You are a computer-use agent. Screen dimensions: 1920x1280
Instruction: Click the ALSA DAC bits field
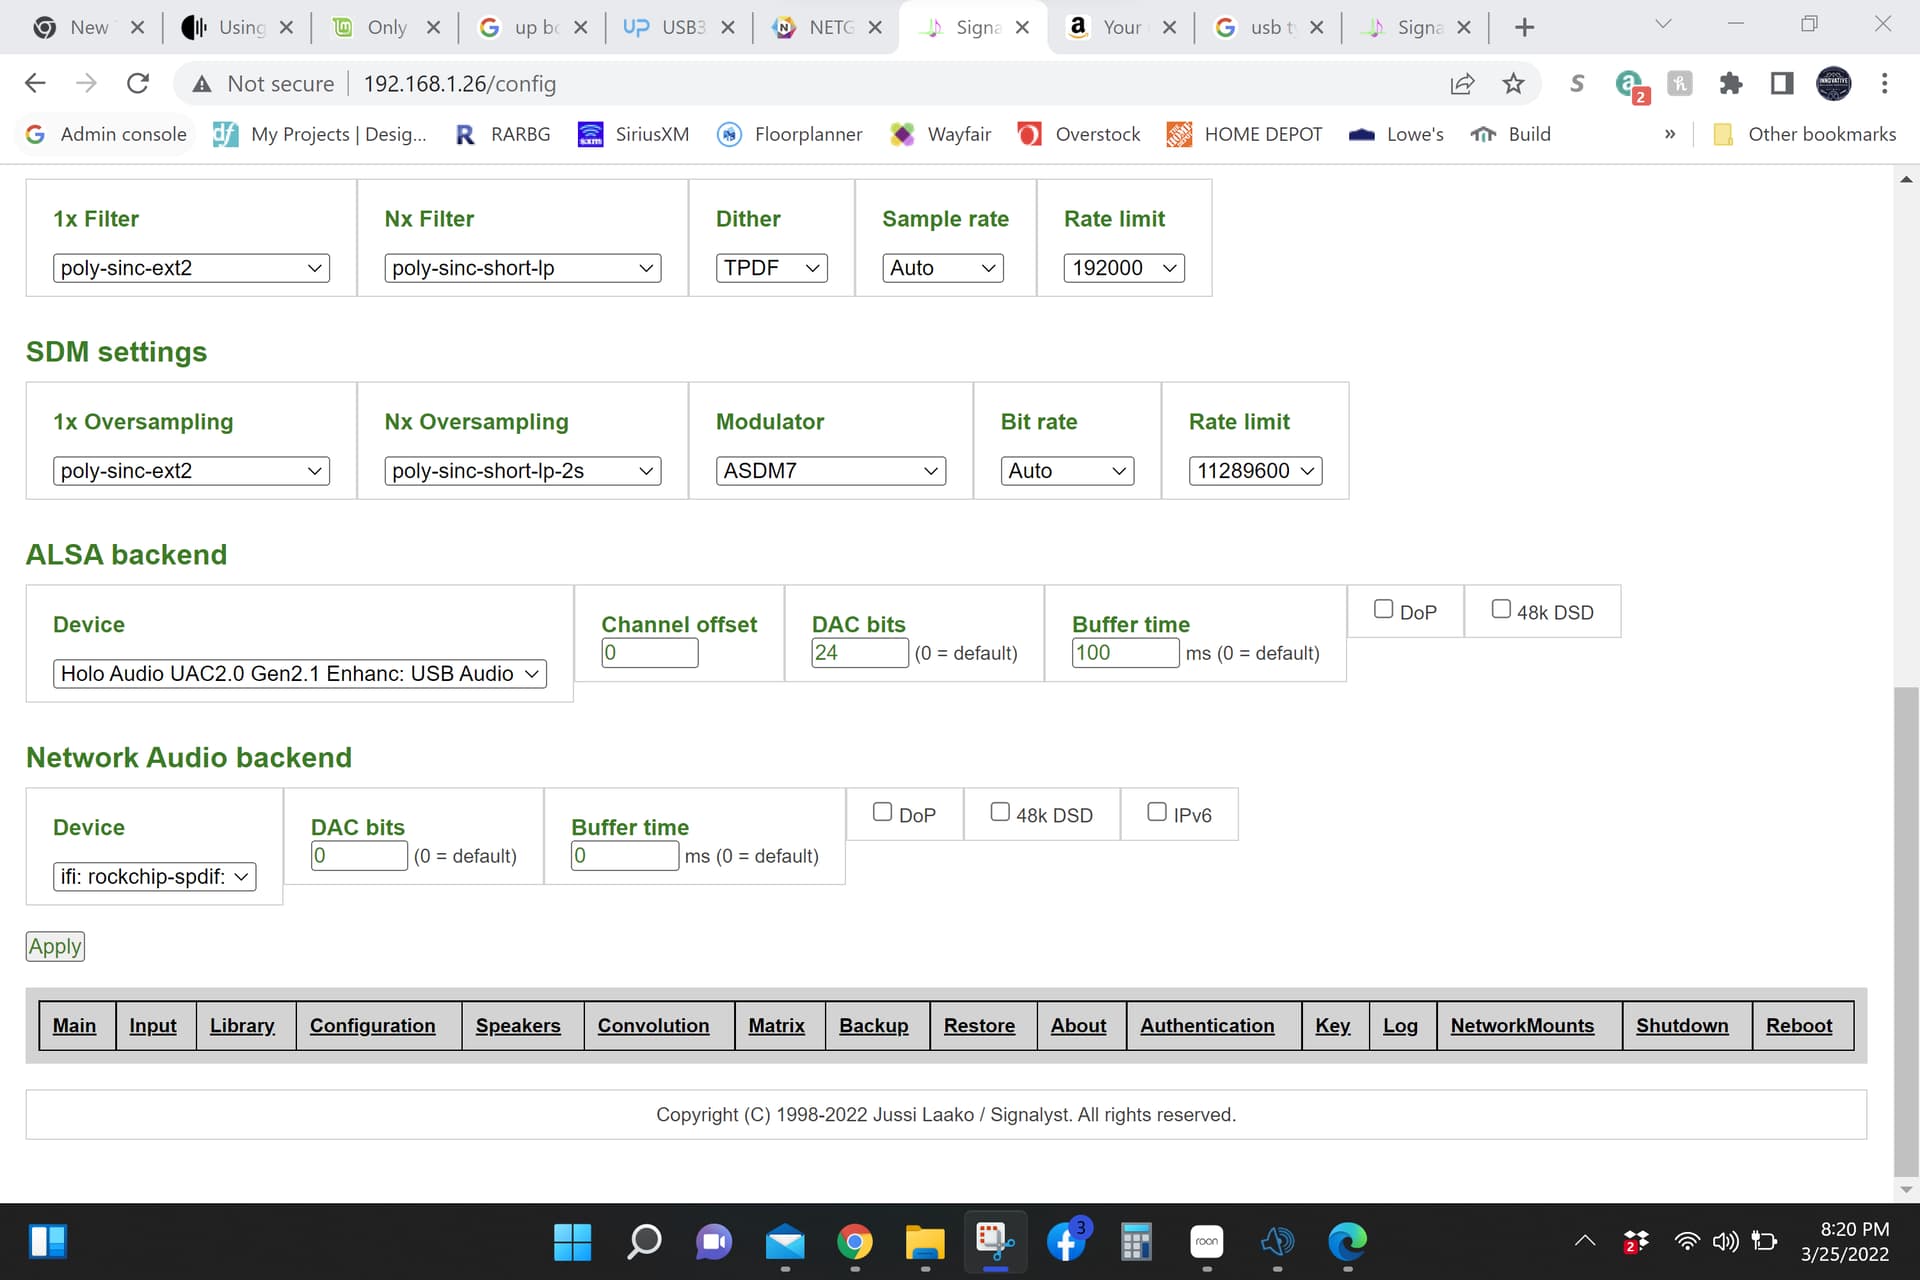pos(860,653)
